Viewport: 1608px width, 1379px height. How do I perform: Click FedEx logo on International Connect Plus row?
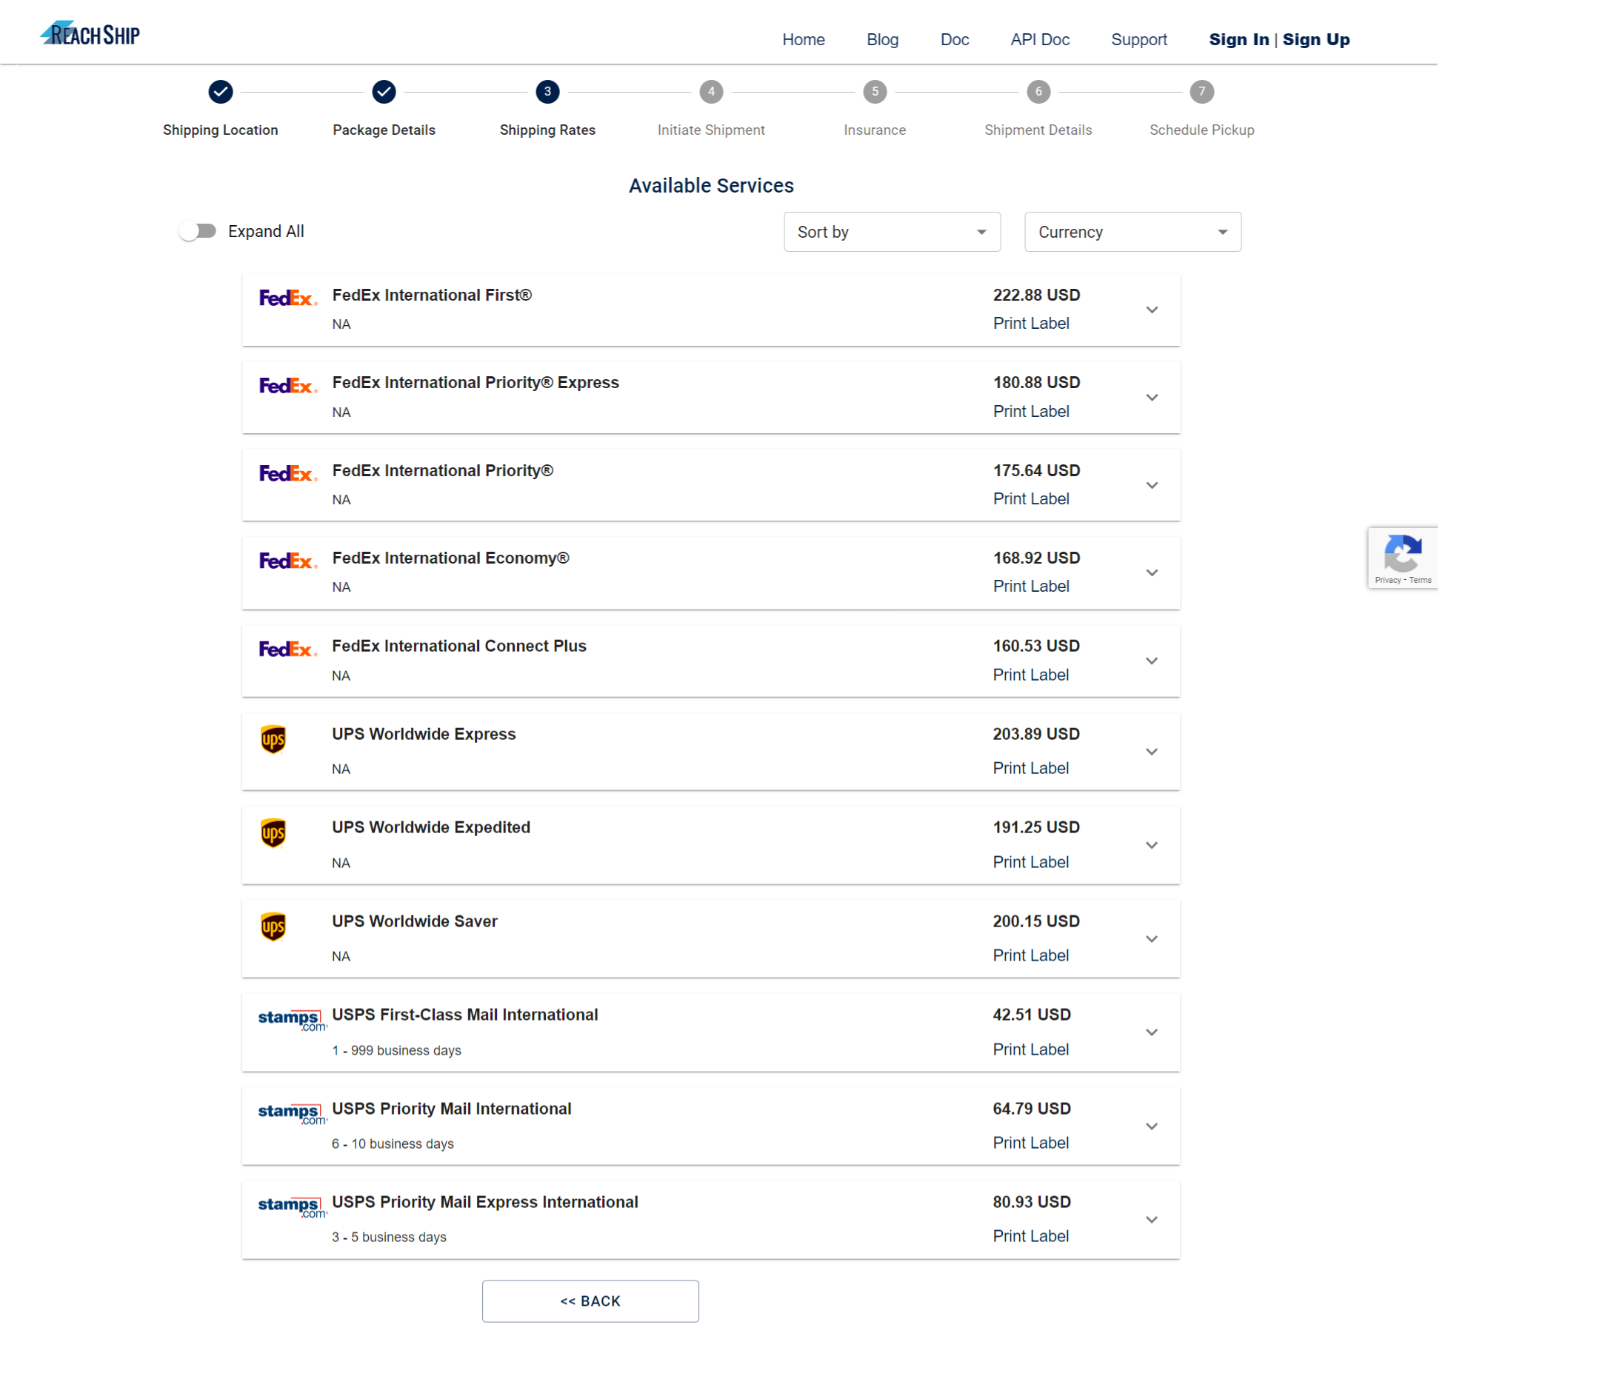pyautogui.click(x=288, y=649)
